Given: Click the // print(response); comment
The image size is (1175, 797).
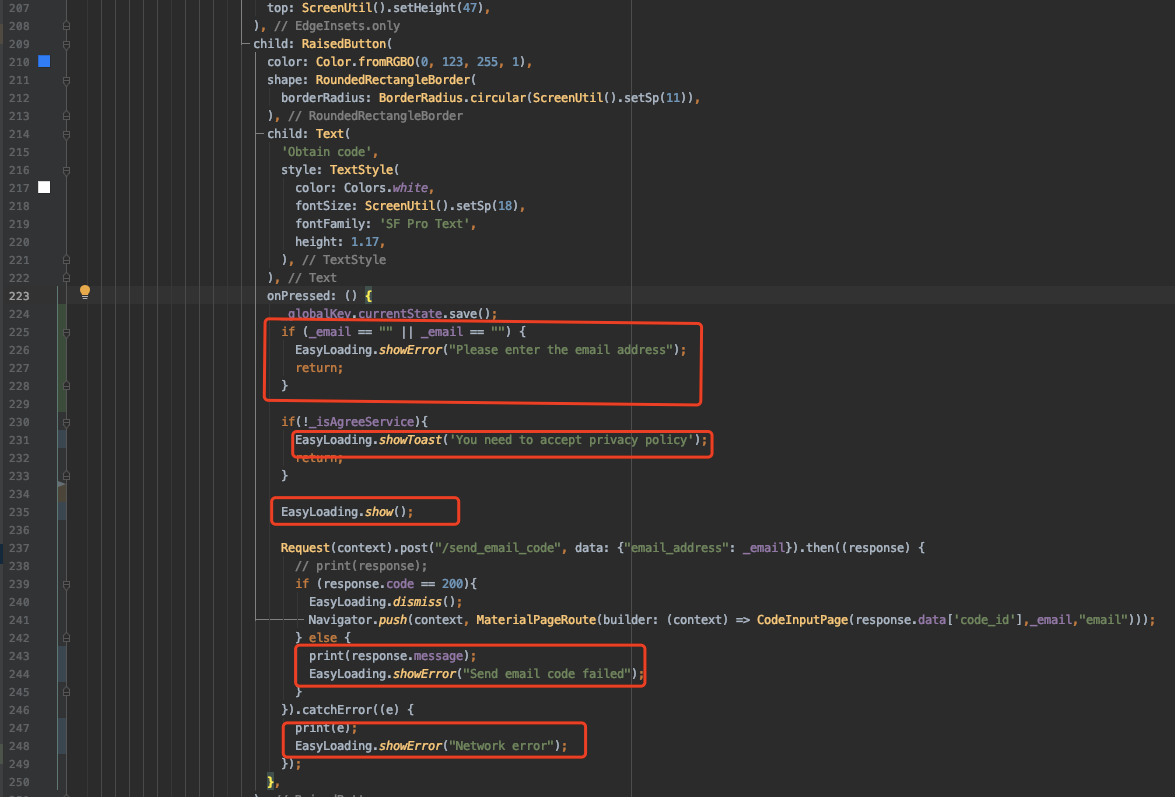Looking at the screenshot, I should tap(361, 566).
